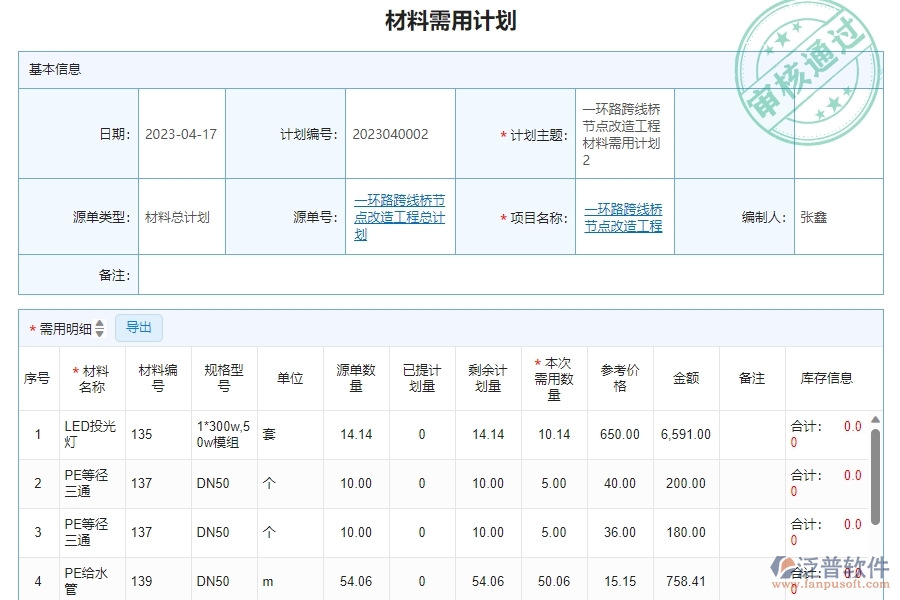Click the 本次需用数量 column header
The width and height of the screenshot is (900, 600).
click(x=553, y=378)
